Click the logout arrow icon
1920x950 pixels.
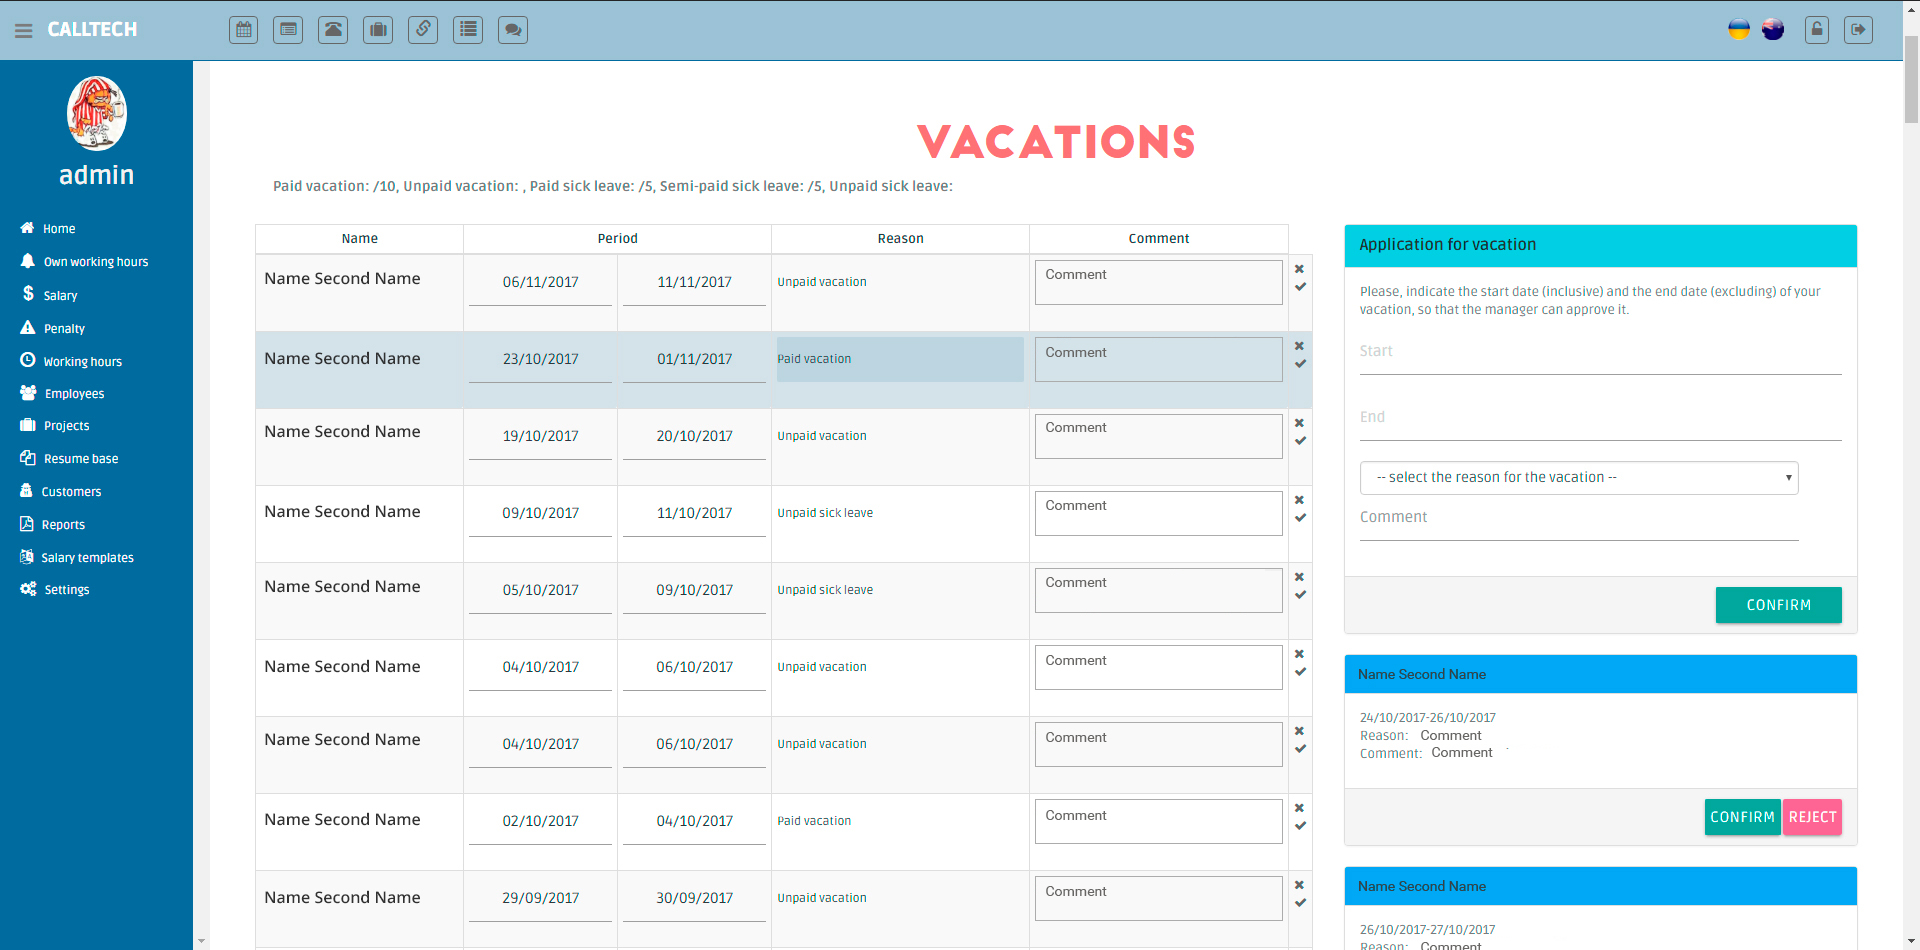[1858, 30]
